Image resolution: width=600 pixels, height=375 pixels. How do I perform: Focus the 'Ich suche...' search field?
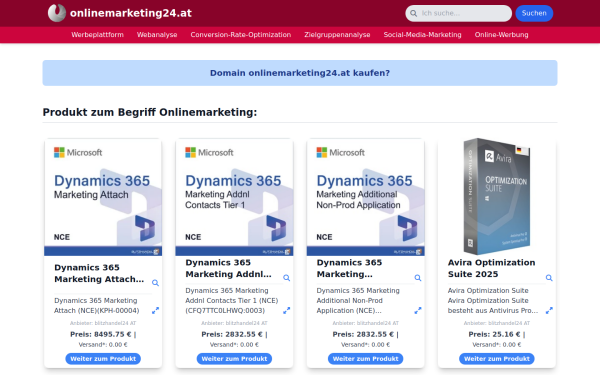(458, 13)
